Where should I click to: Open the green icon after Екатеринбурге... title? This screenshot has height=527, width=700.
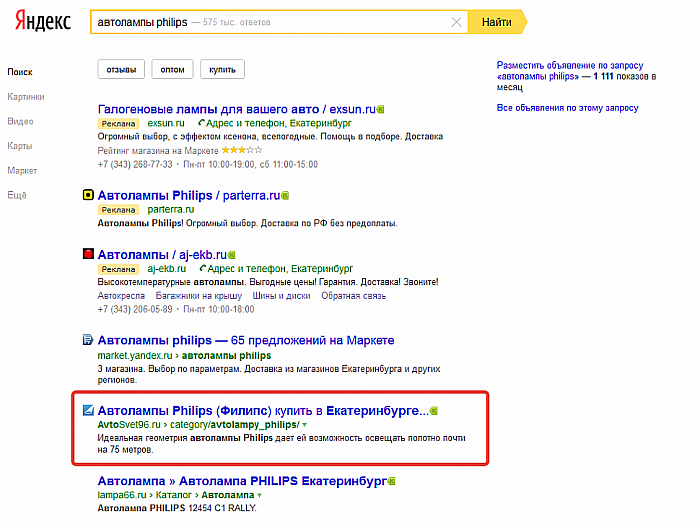coord(434,411)
